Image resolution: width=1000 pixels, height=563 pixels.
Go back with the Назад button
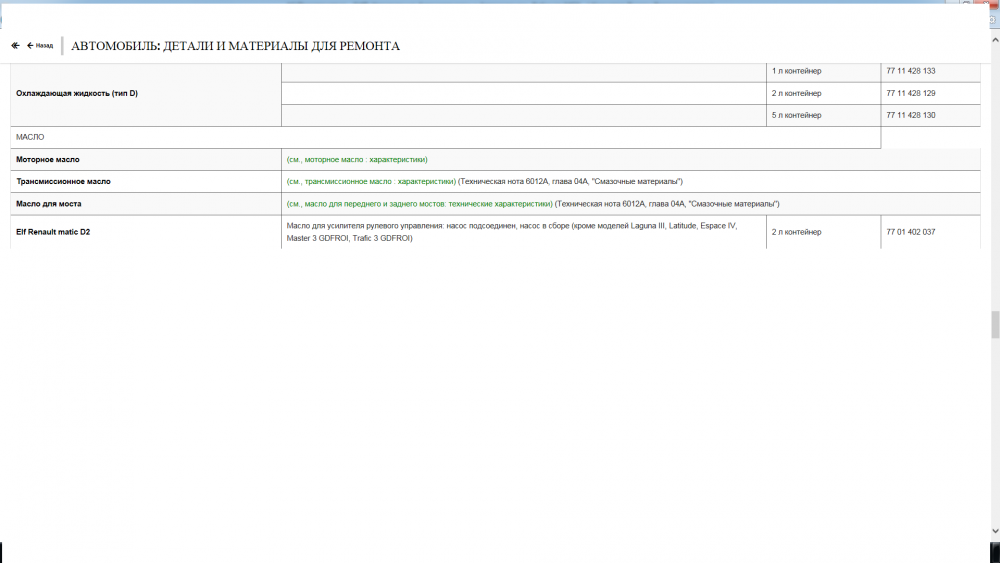[x=40, y=45]
